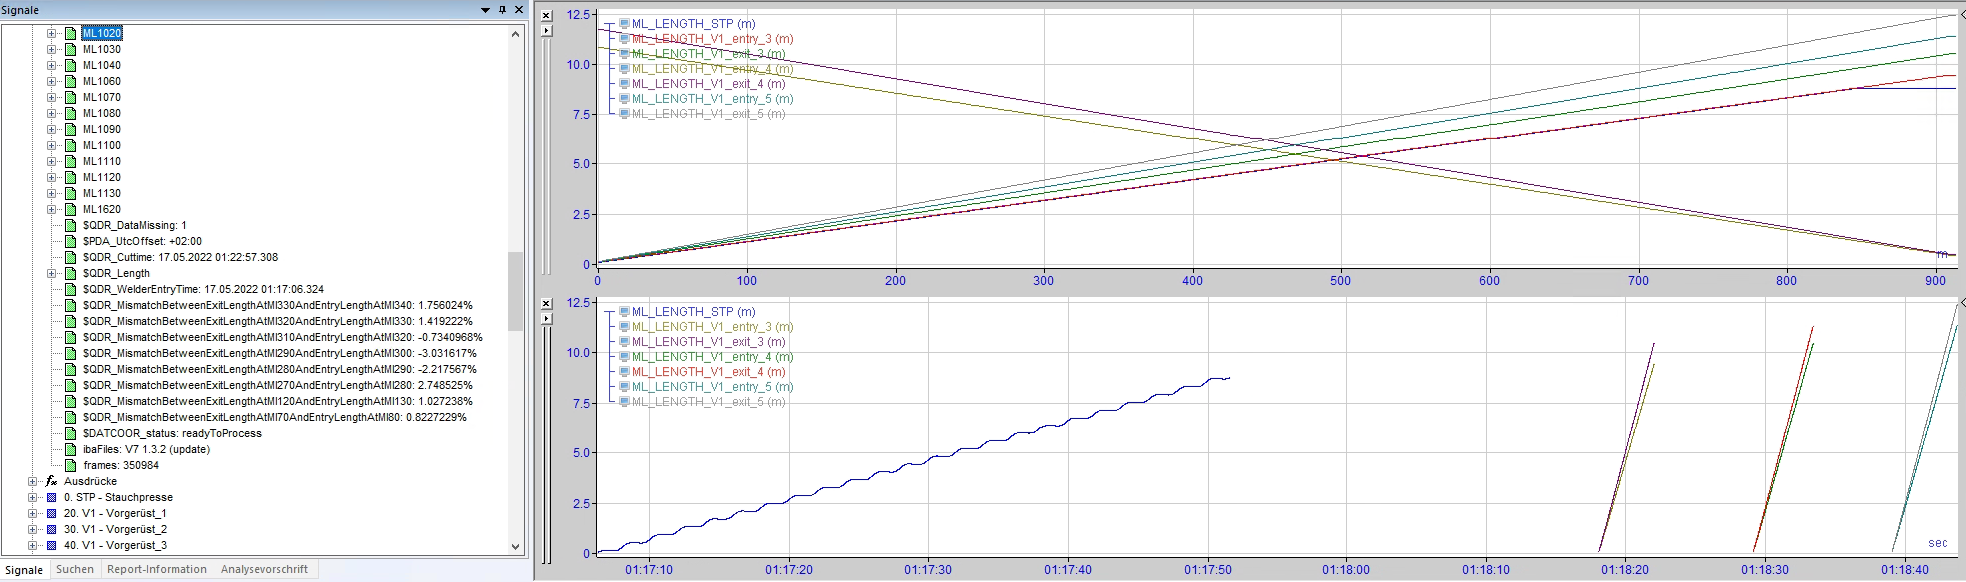Select ML_LENGTH_V1_exit_5 label in bottom legend
The width and height of the screenshot is (1966, 582).
(708, 402)
